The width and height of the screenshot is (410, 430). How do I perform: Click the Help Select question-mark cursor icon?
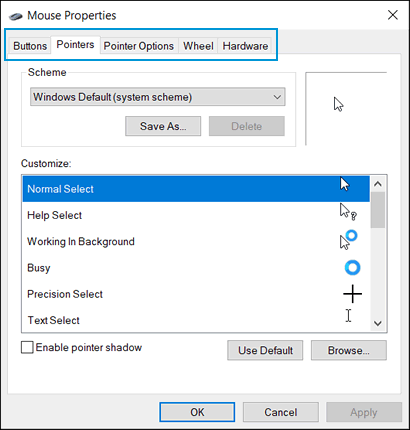tap(348, 212)
